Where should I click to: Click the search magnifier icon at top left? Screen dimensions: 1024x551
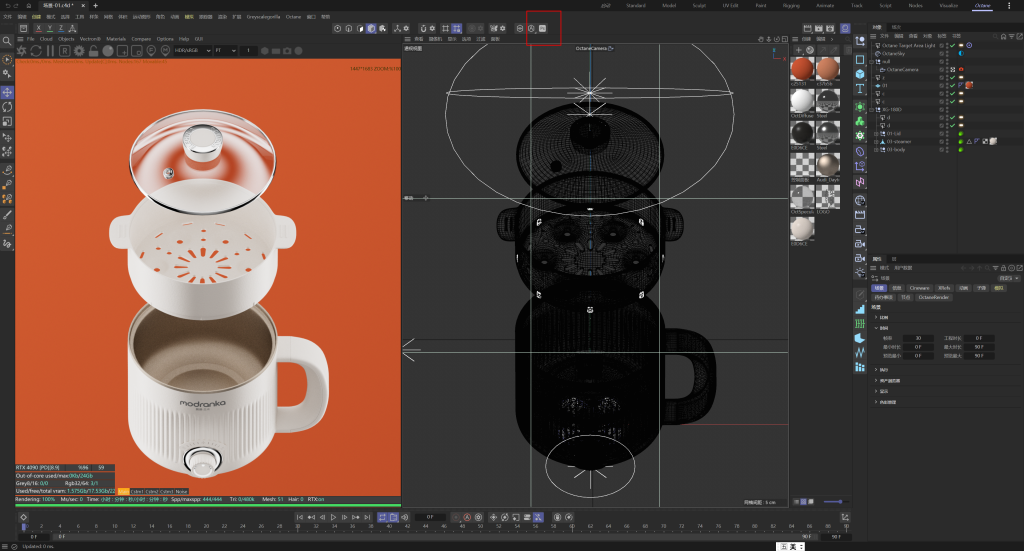pos(7,41)
